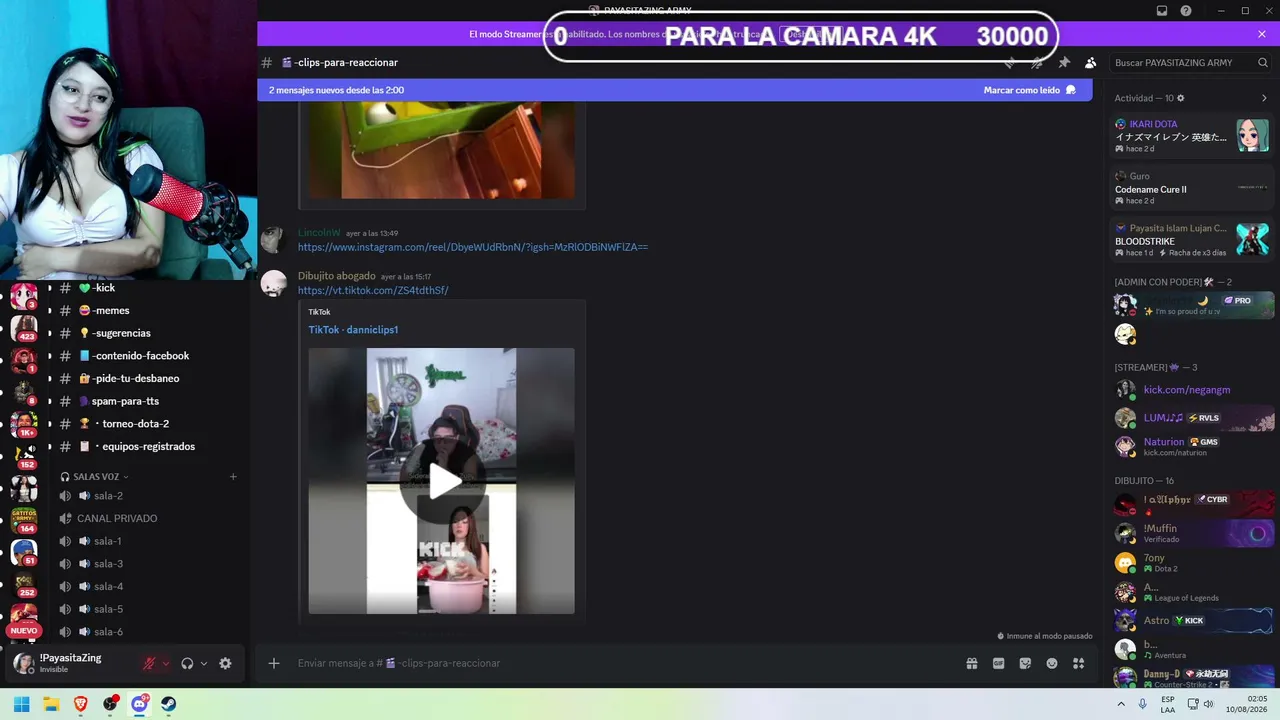Click Marcar como leído
The height and width of the screenshot is (720, 1280).
tap(1030, 90)
